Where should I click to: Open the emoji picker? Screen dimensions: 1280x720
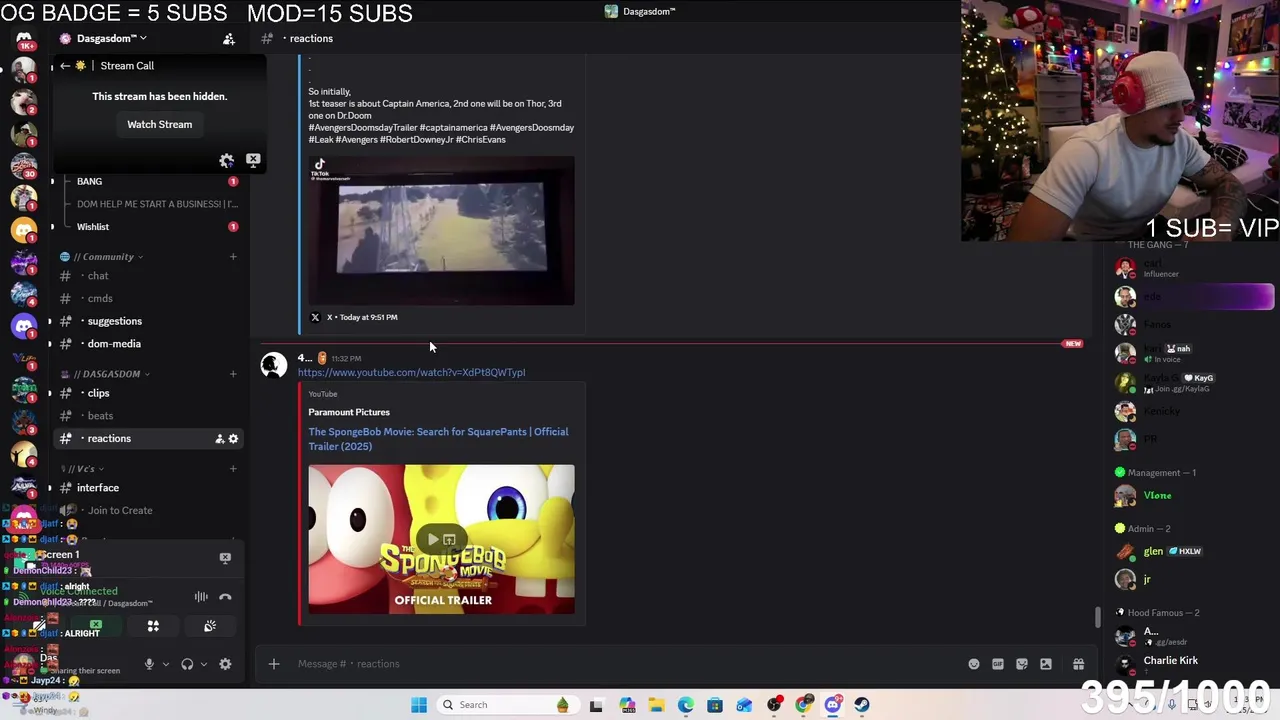tap(974, 664)
